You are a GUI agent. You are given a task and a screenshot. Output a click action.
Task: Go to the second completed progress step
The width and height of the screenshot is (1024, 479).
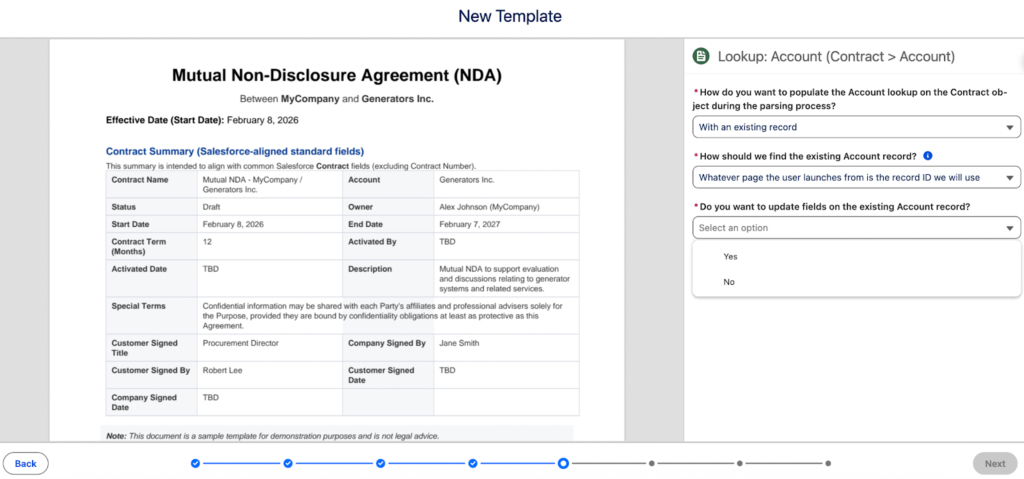[x=288, y=463]
